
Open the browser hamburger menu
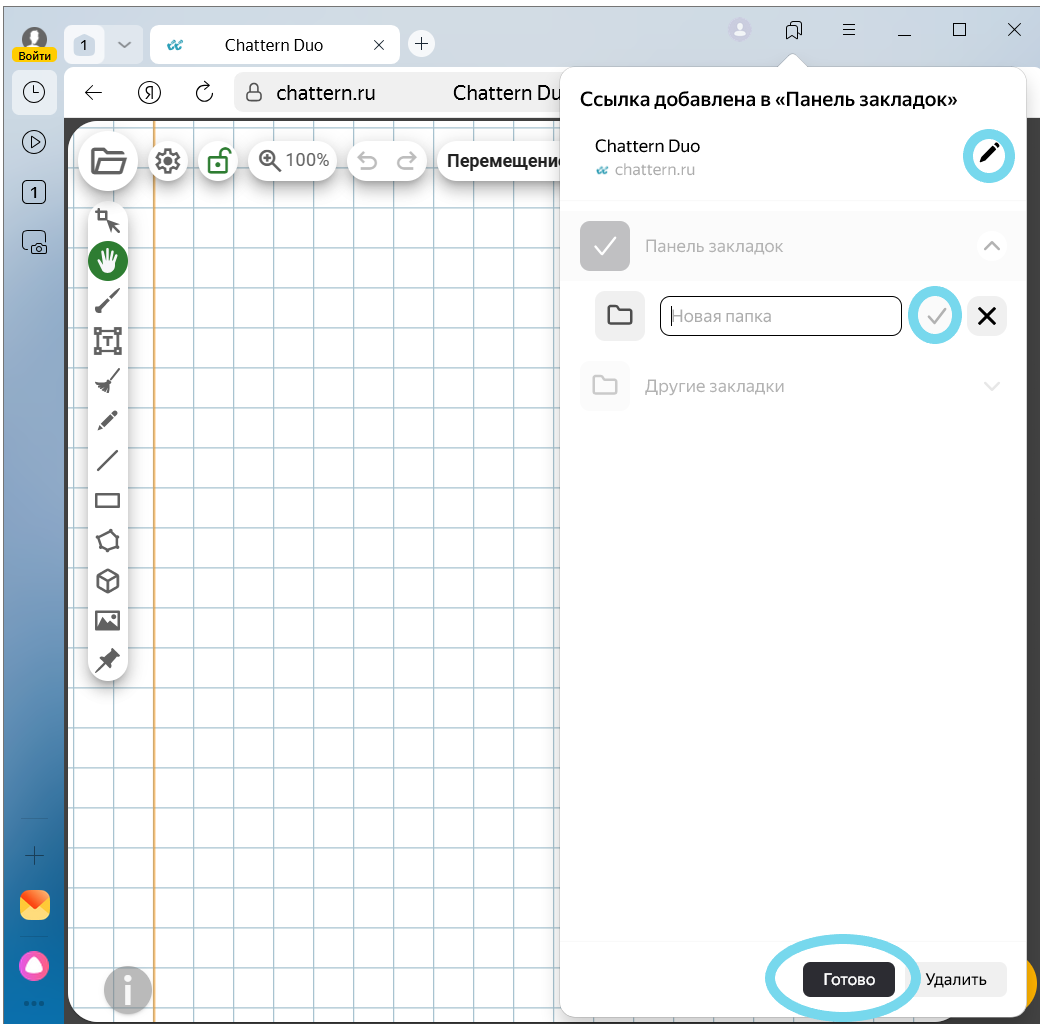point(849,30)
